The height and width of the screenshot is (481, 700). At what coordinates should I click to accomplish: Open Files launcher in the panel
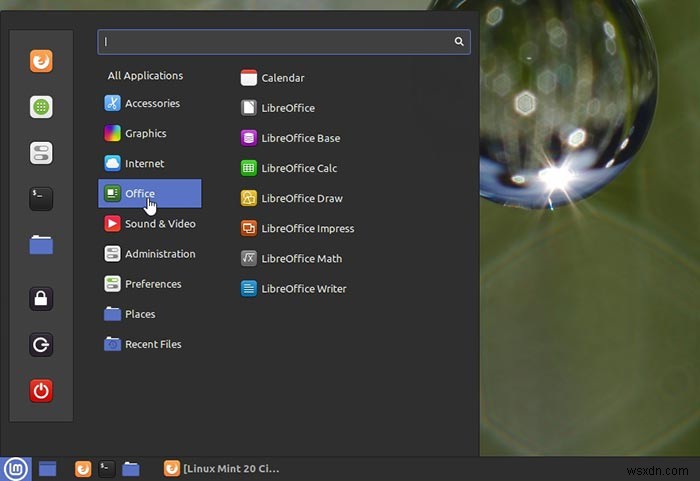[131, 469]
